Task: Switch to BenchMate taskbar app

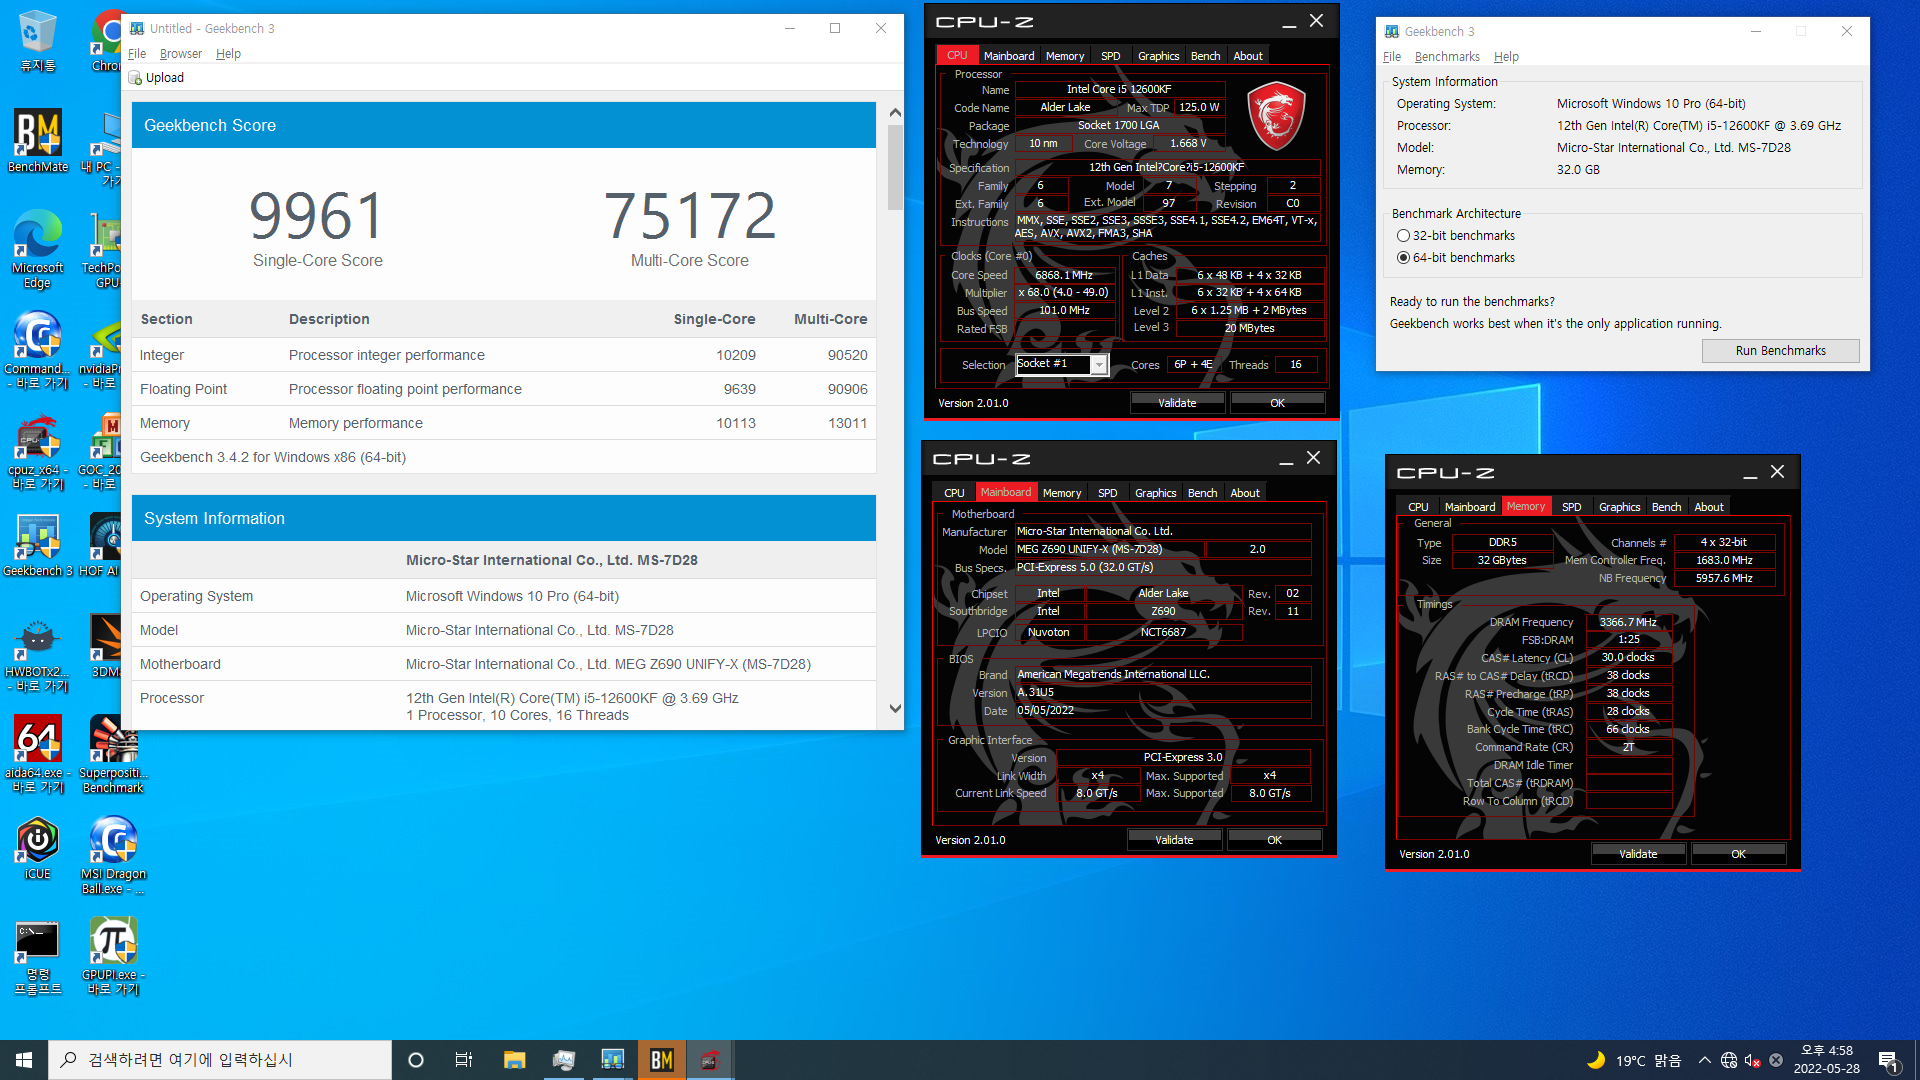Action: pos(662,1060)
